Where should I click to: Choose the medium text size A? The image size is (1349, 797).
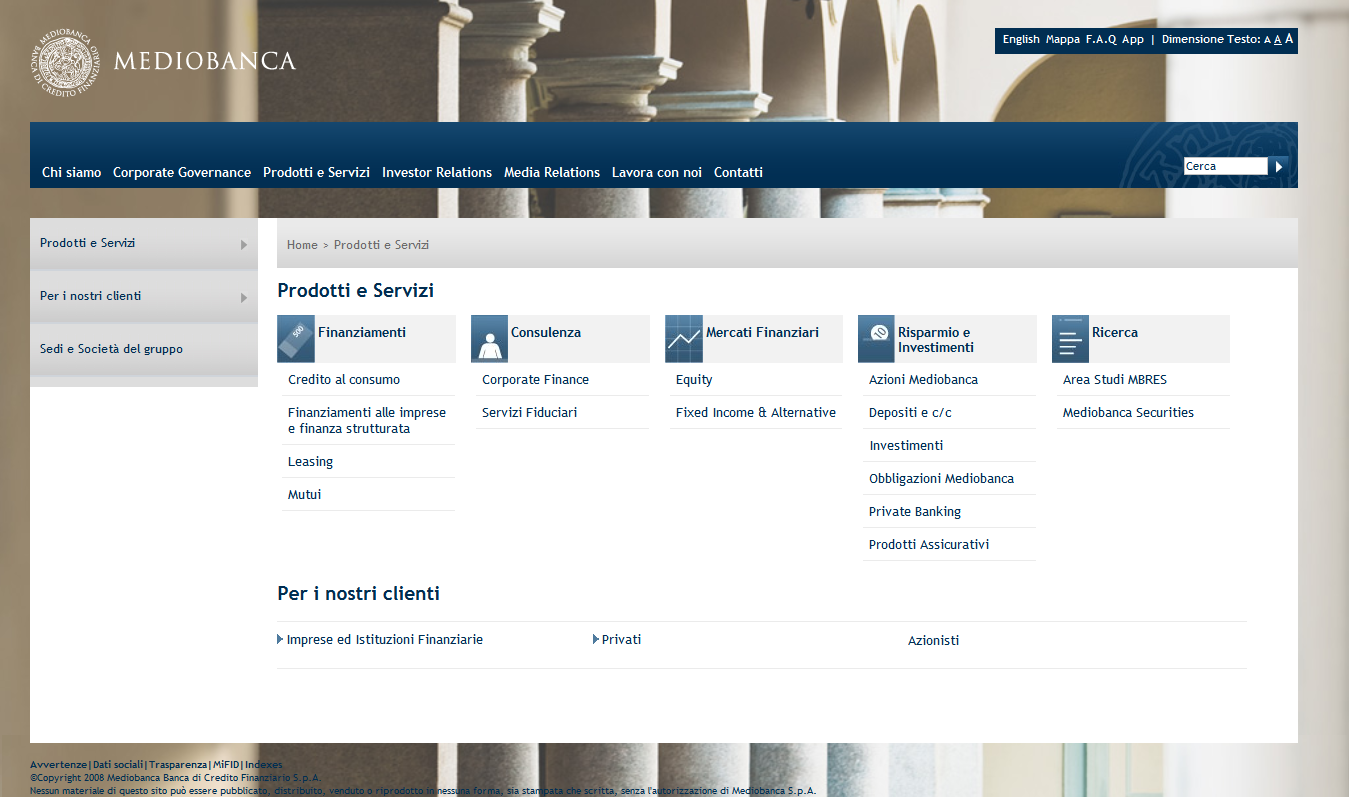click(x=1278, y=40)
